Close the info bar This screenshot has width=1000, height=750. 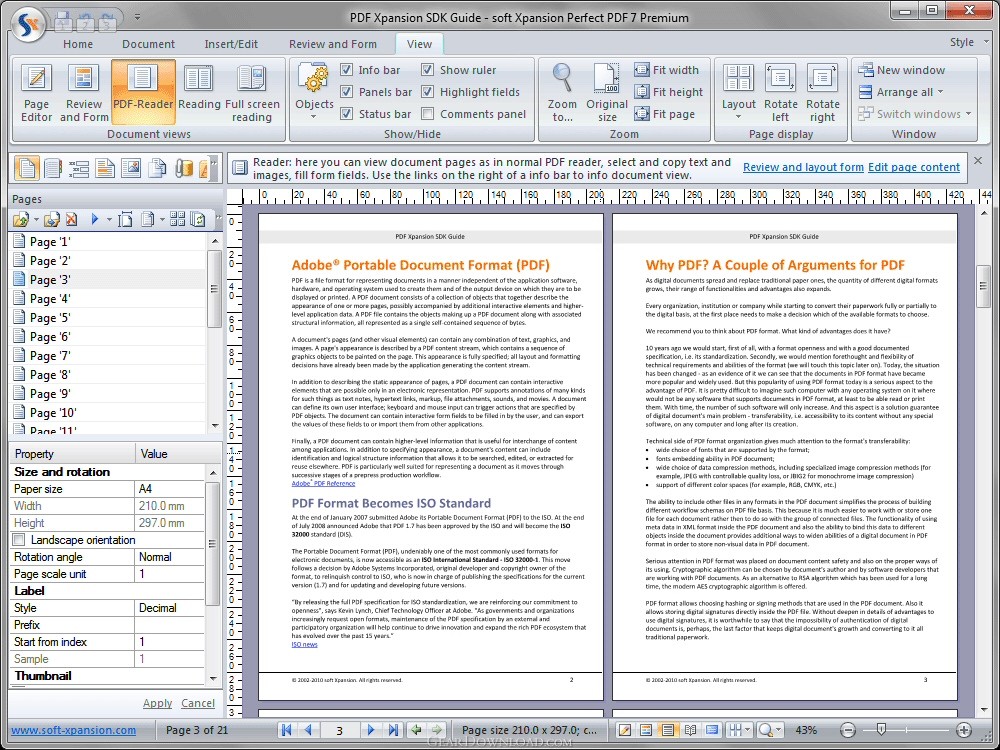pos(978,161)
